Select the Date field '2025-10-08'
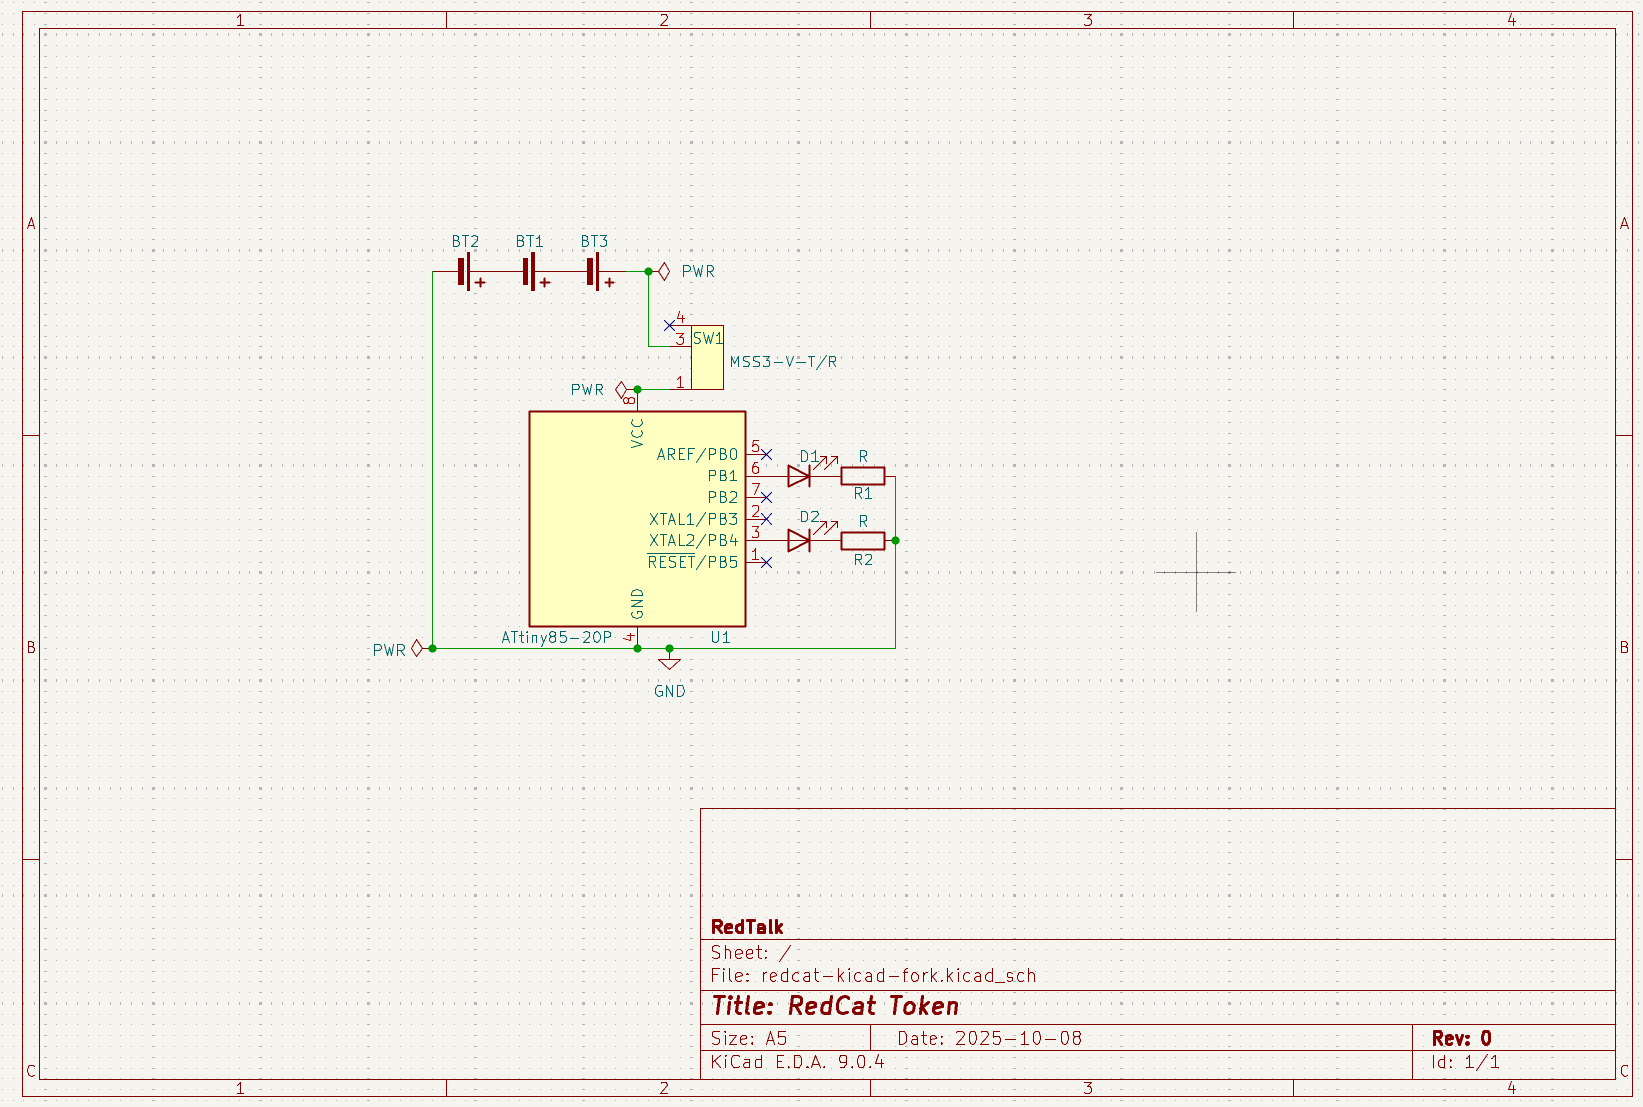This screenshot has height=1107, width=1643. [990, 1038]
